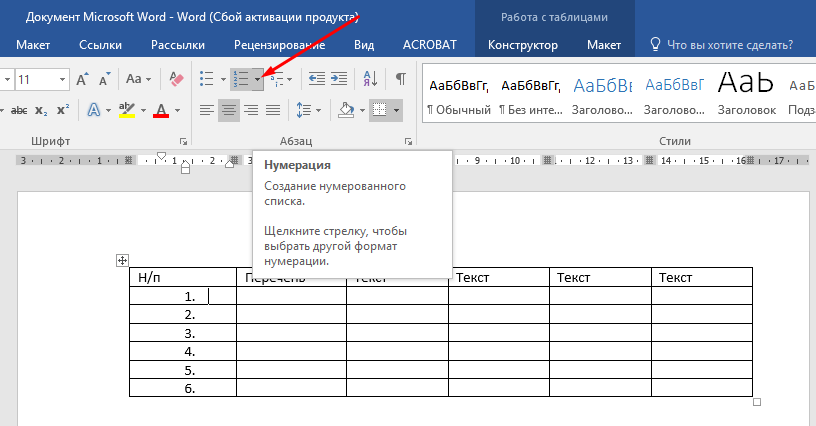Click the Numbering list icon

241,79
